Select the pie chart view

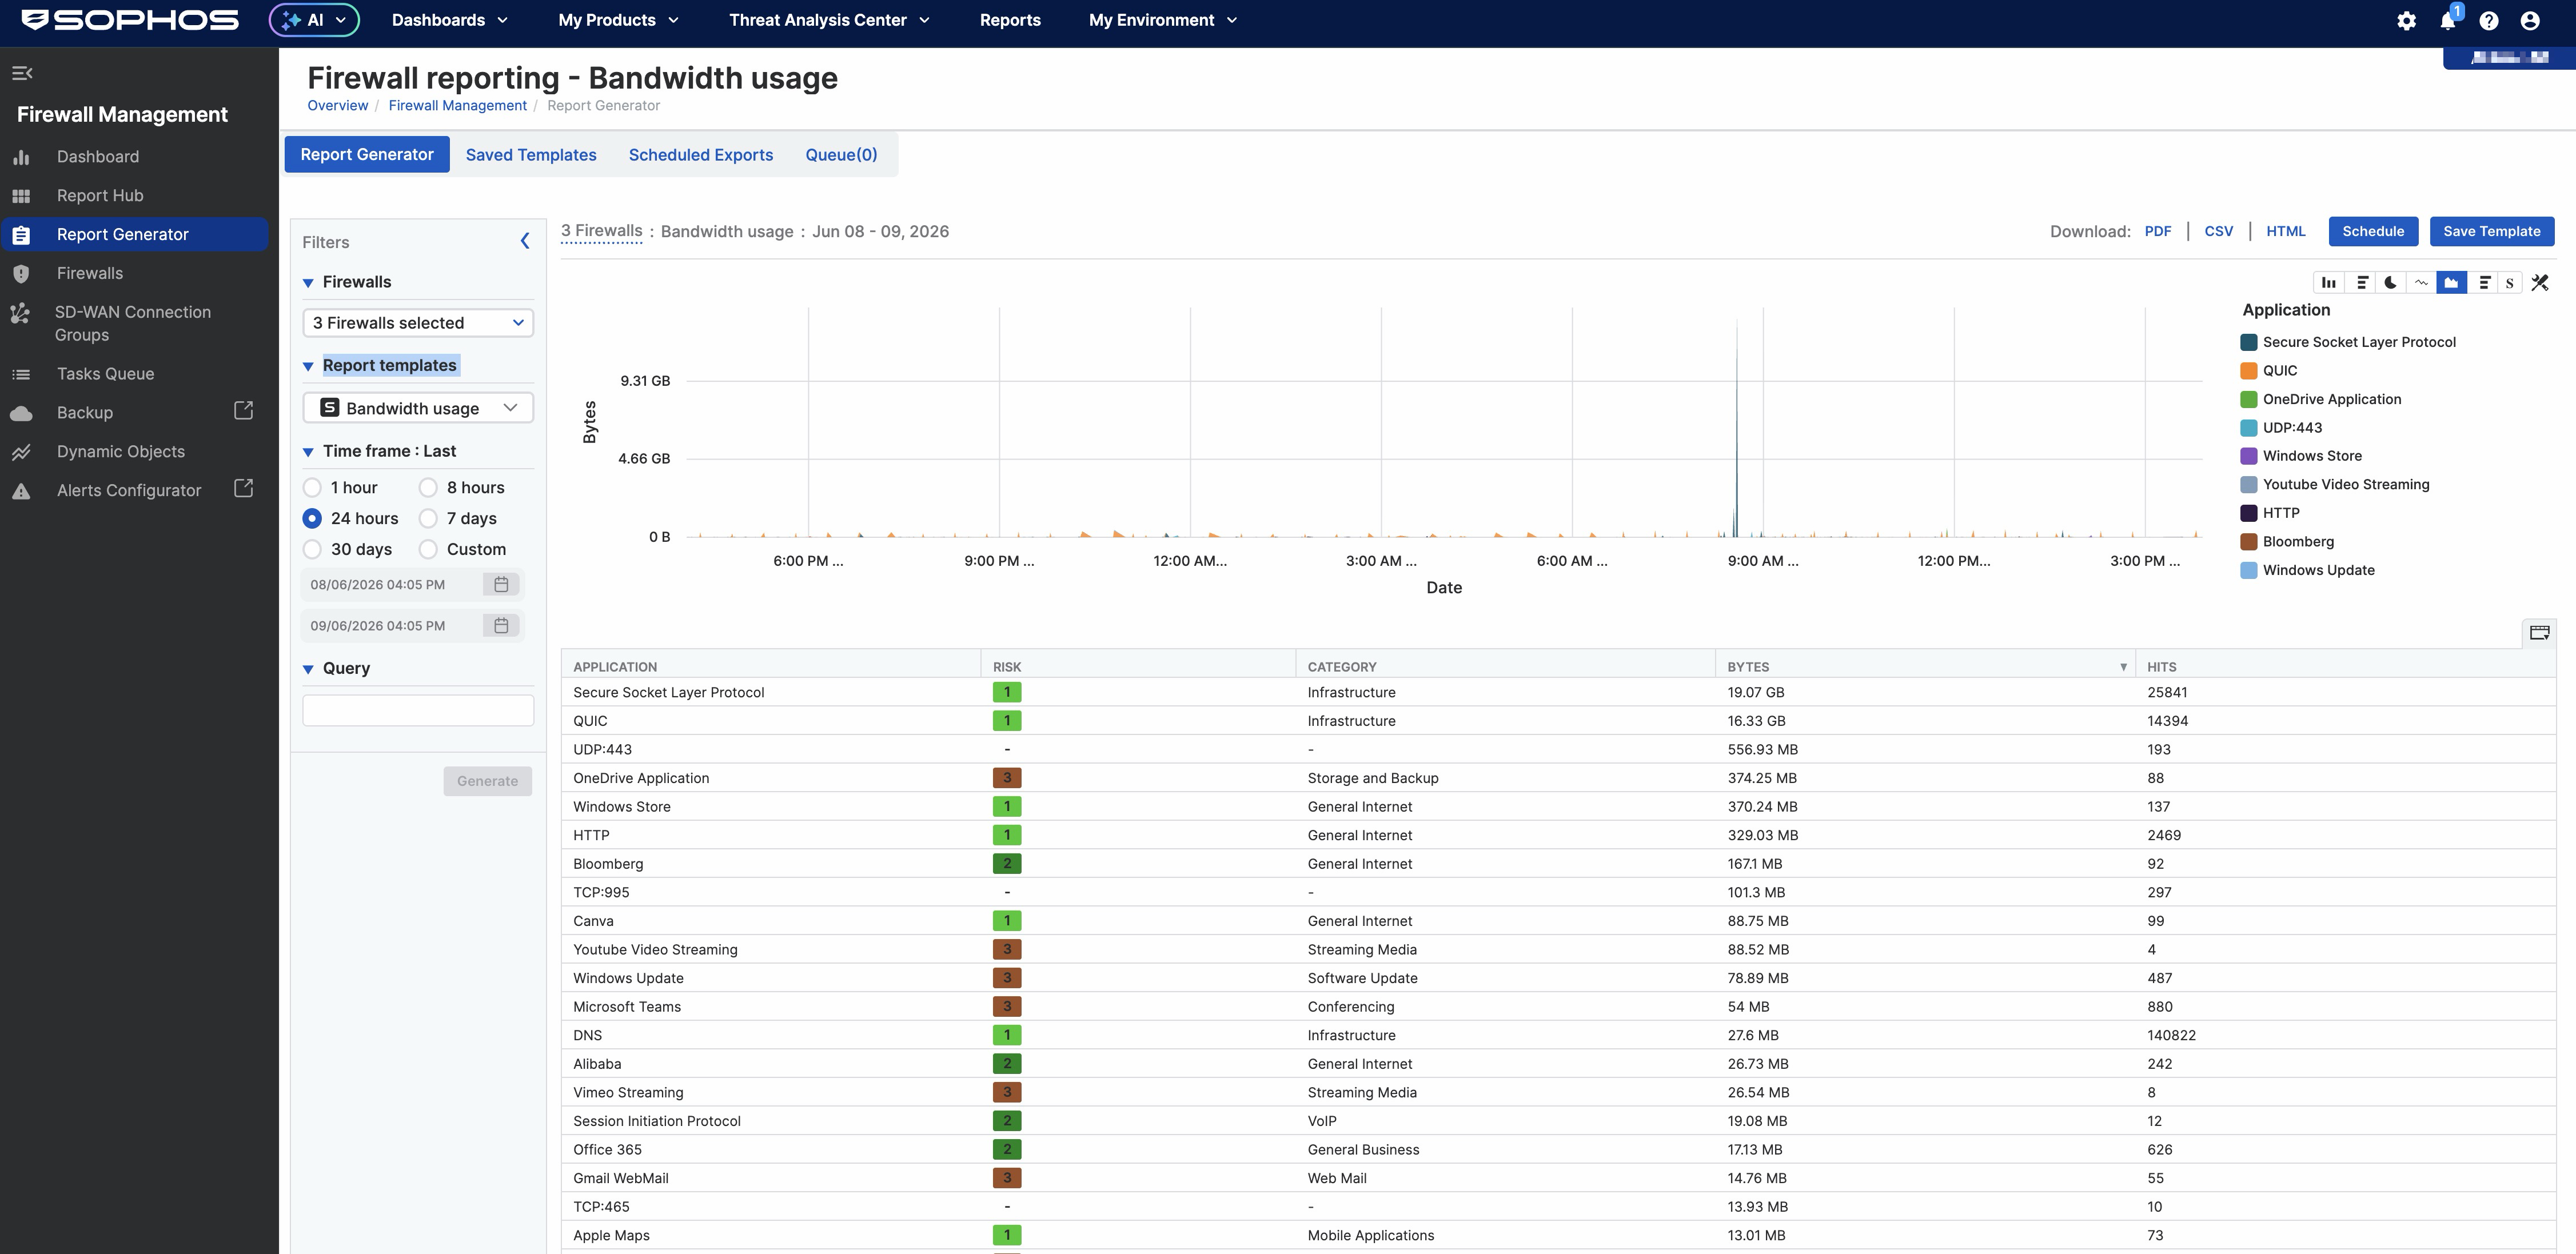point(2390,283)
